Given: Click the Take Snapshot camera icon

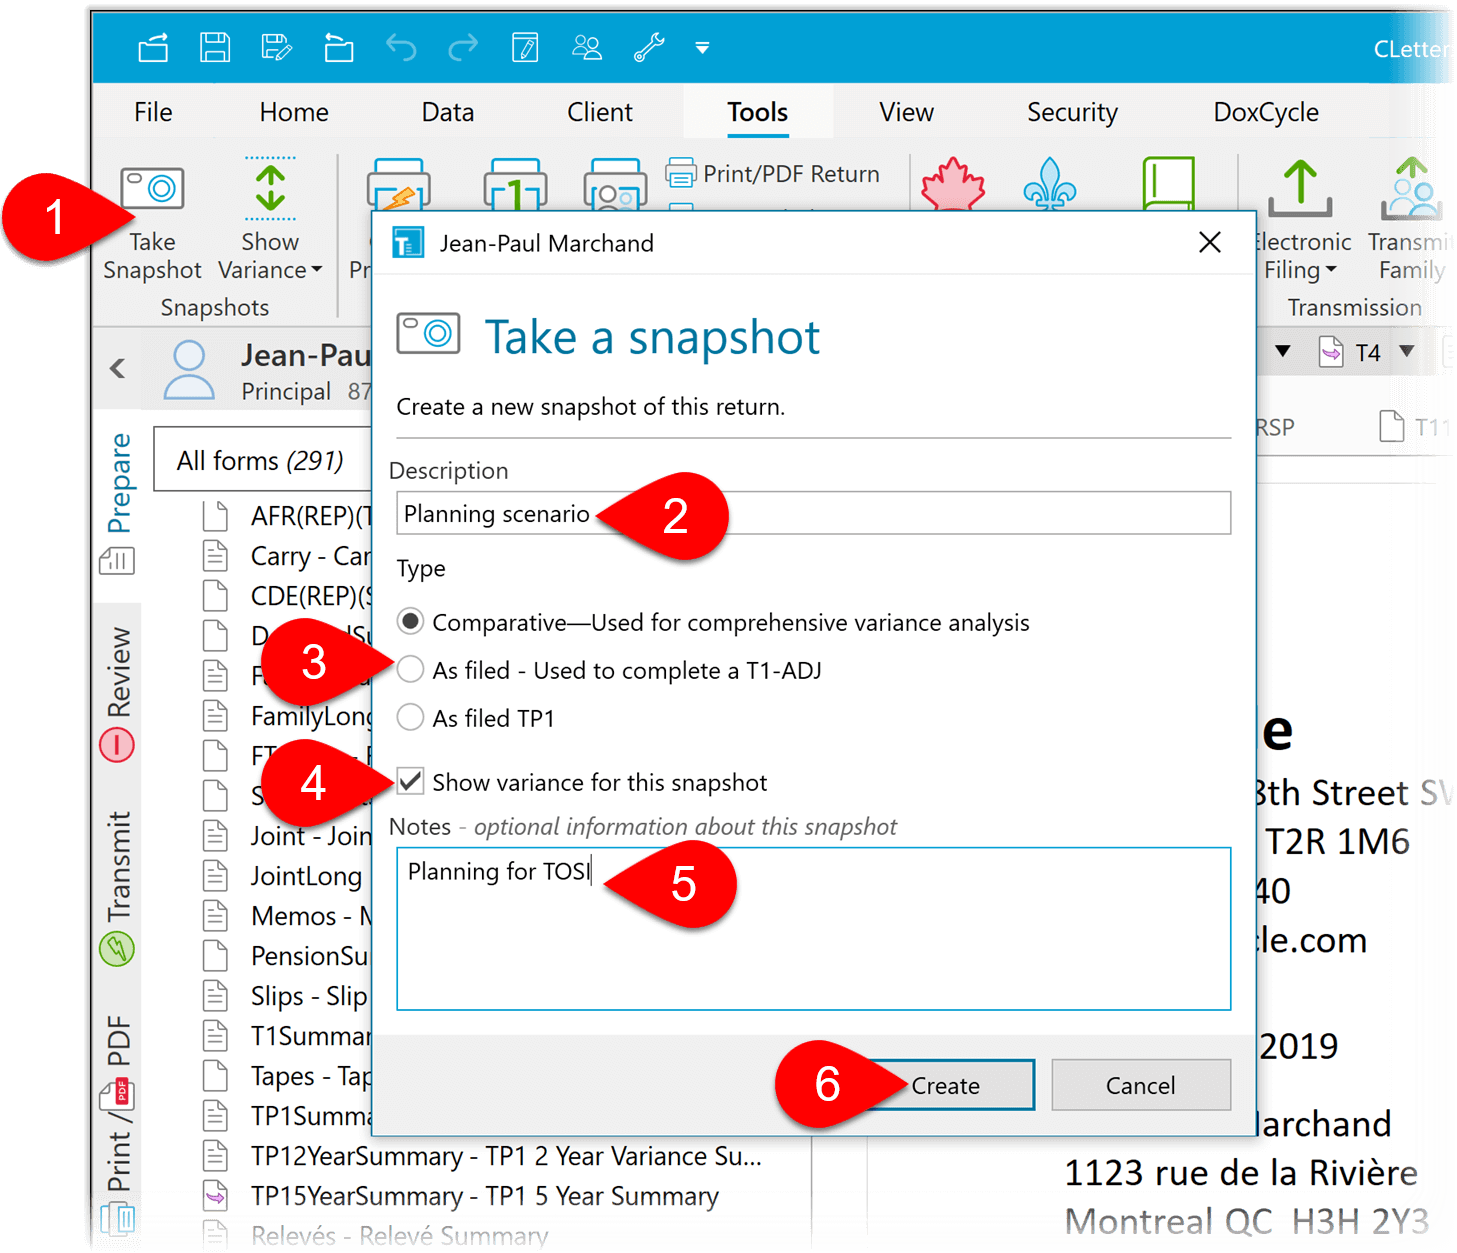Looking at the screenshot, I should [152, 187].
